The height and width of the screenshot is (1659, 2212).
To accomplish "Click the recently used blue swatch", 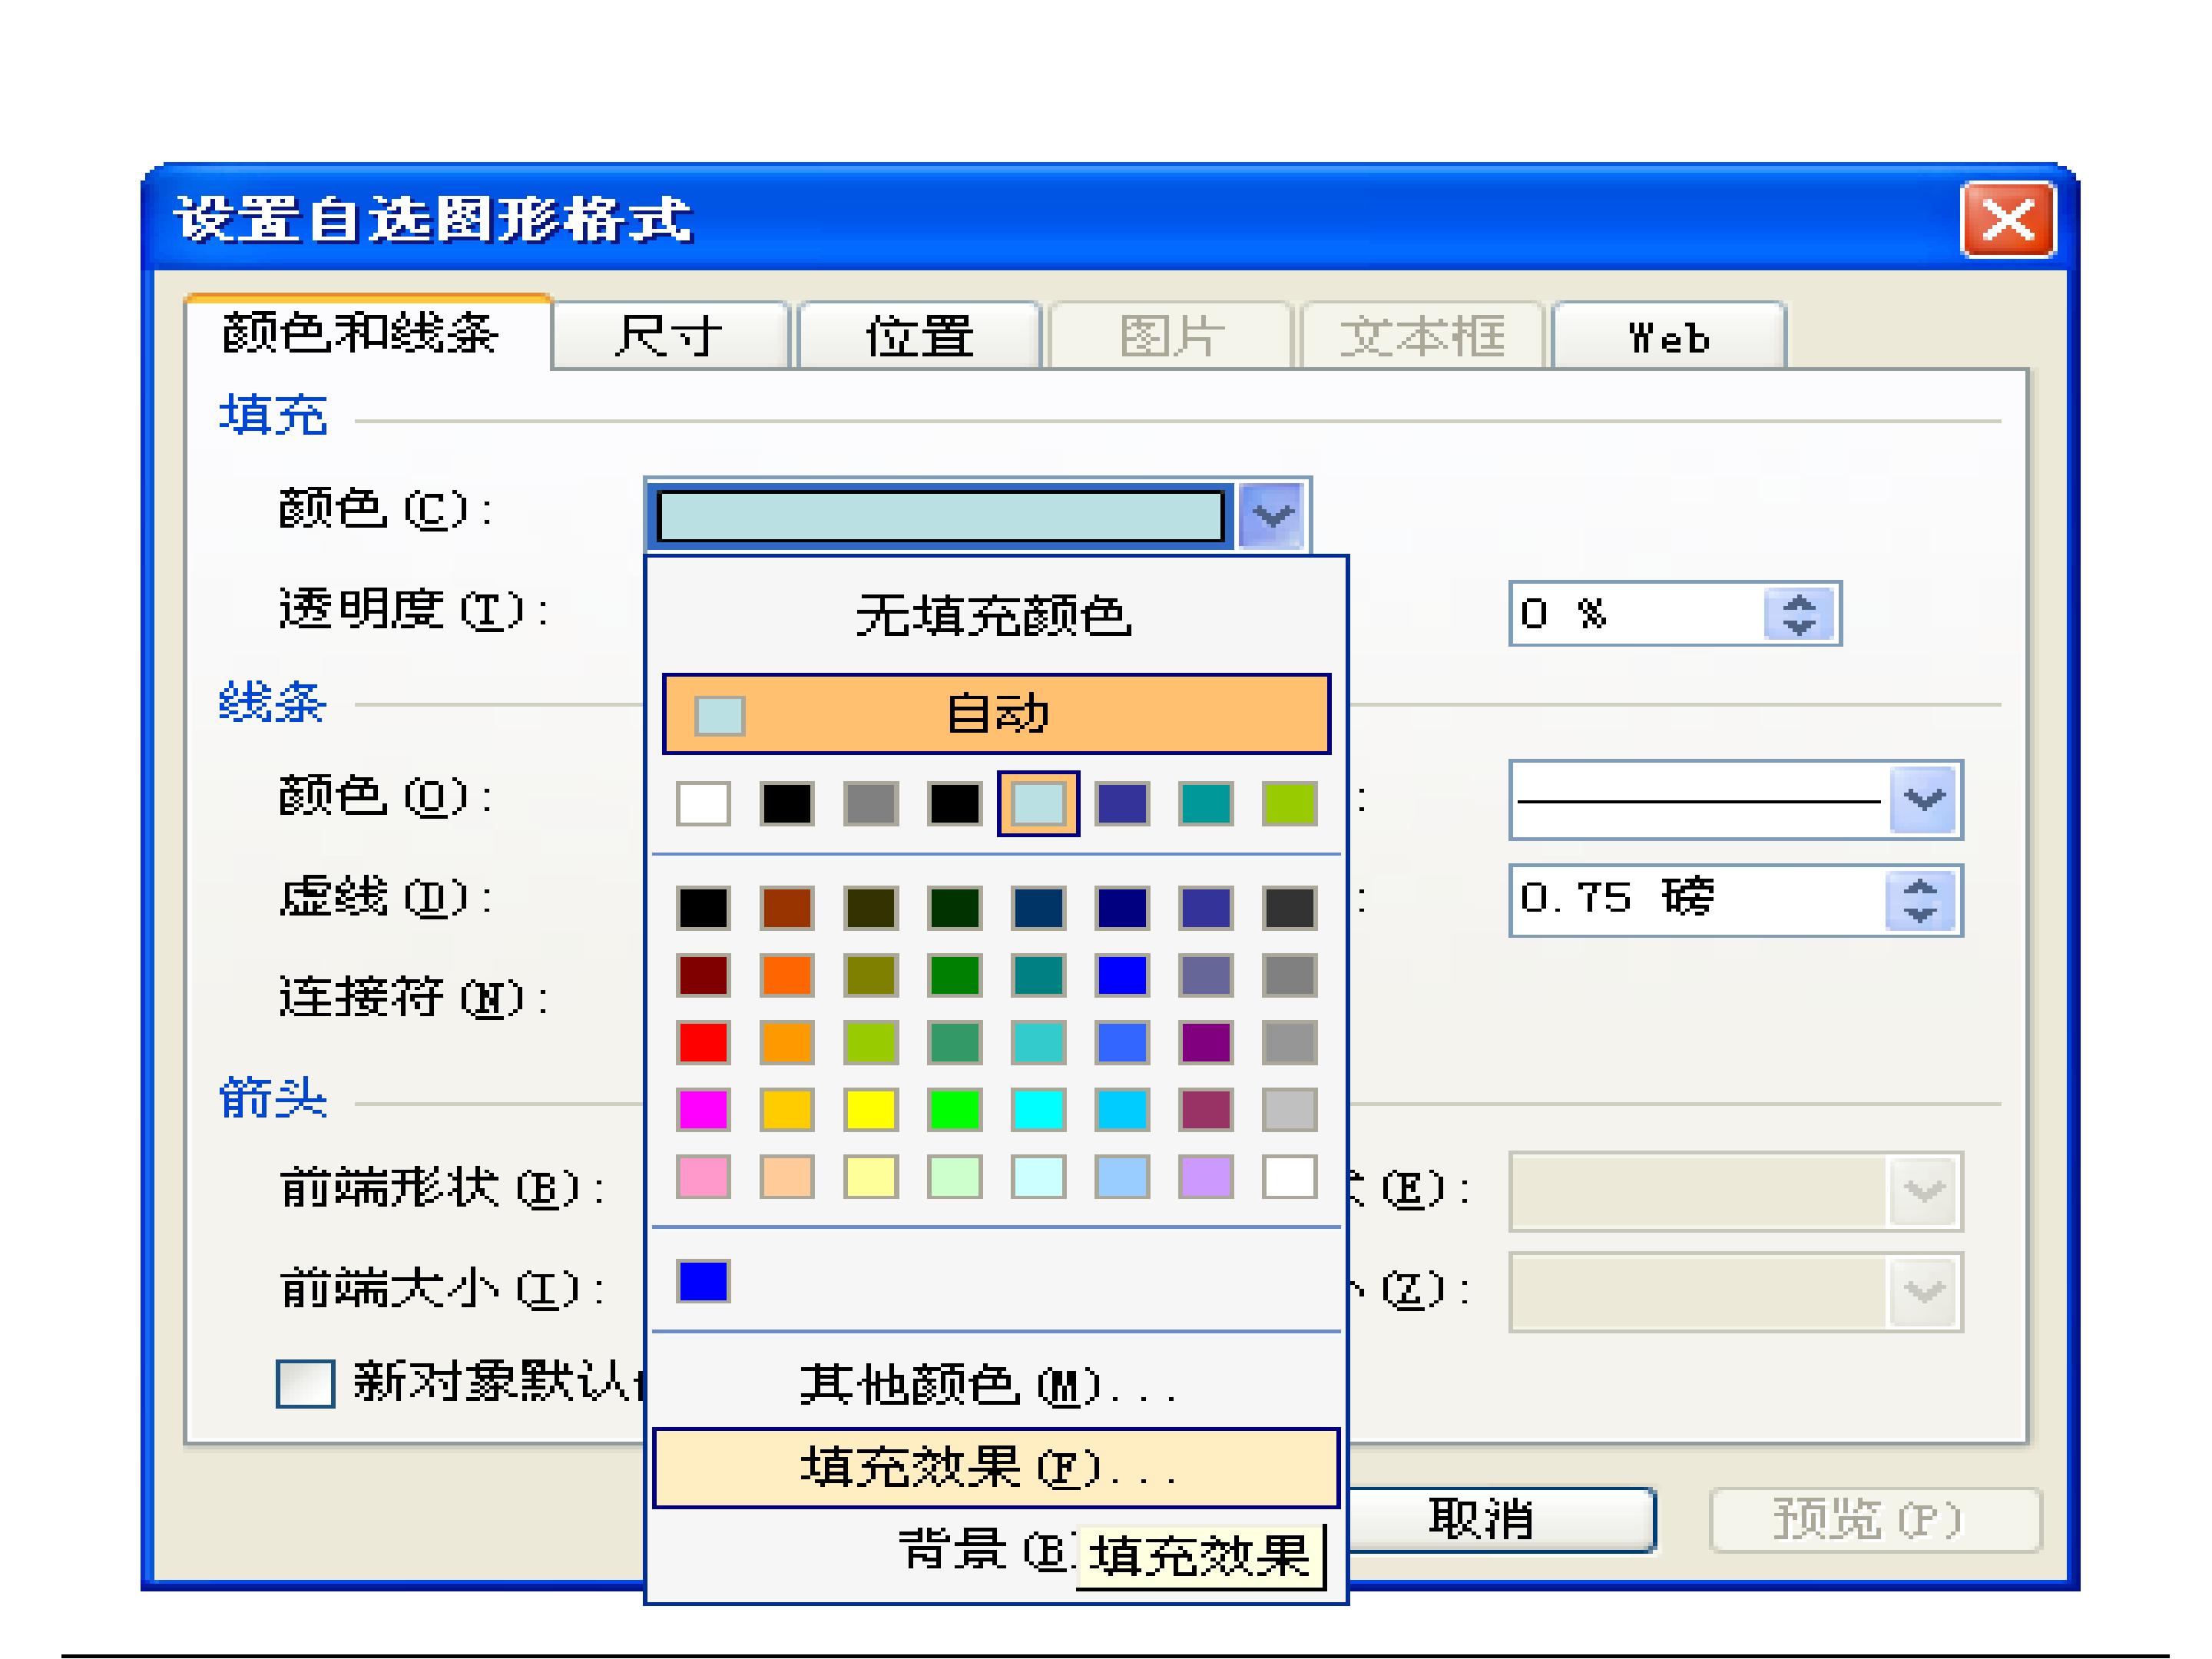I will click(x=703, y=1281).
